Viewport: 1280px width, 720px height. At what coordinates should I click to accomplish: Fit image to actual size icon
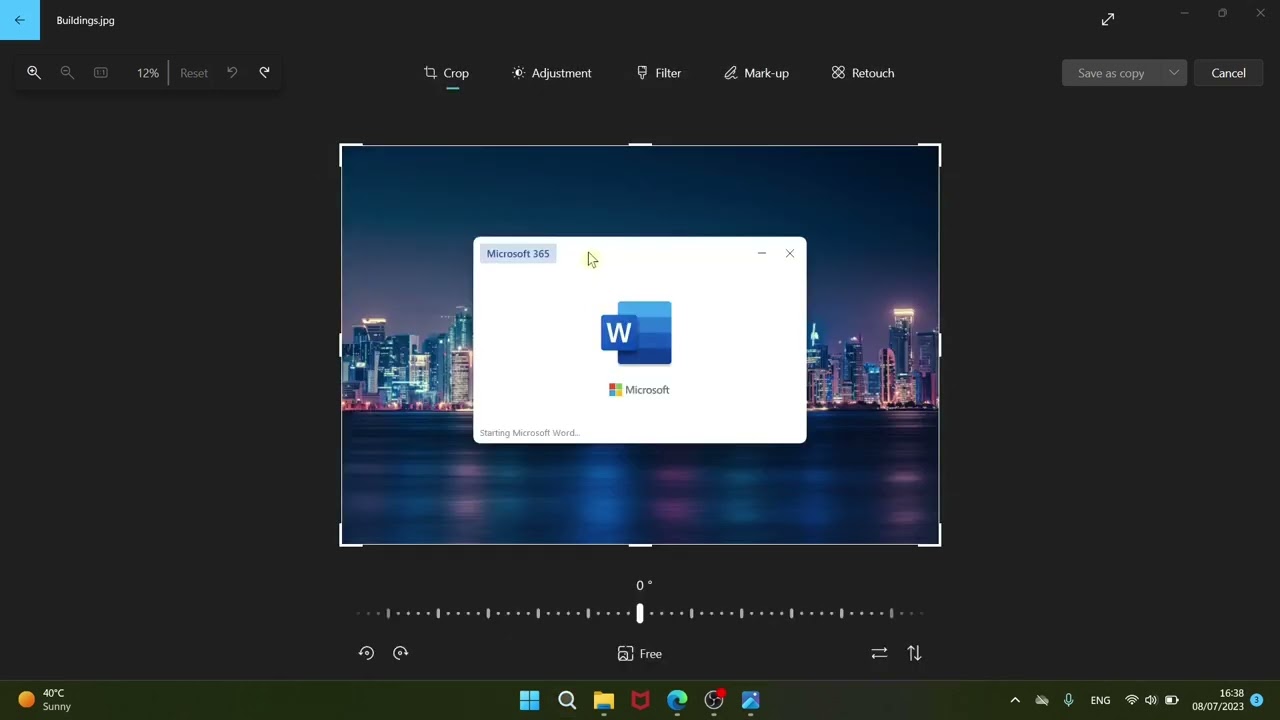pos(101,73)
